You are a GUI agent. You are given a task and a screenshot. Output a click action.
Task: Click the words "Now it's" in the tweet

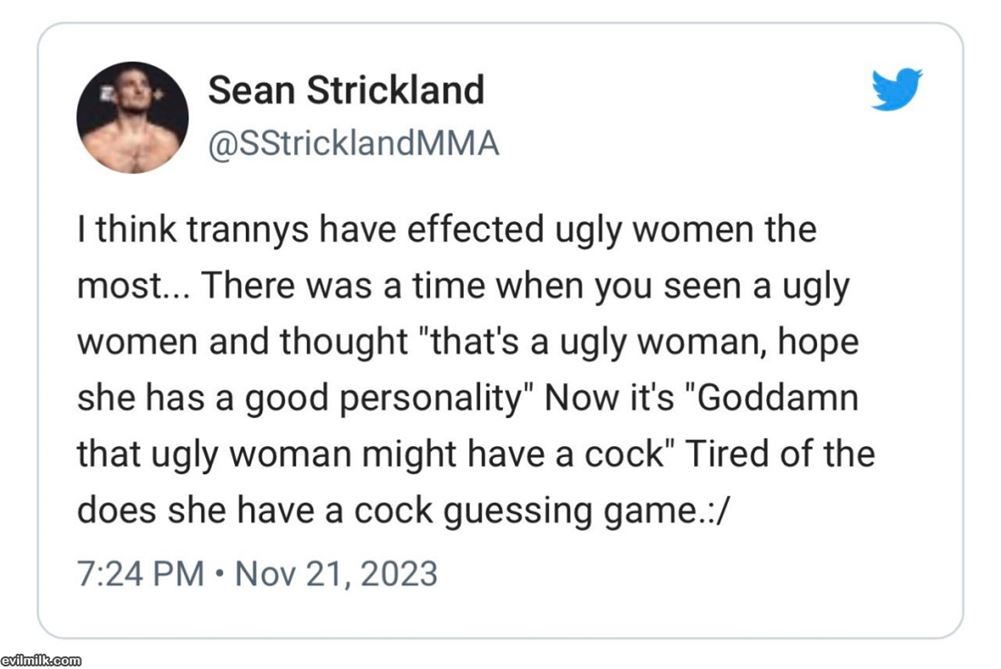(x=610, y=398)
